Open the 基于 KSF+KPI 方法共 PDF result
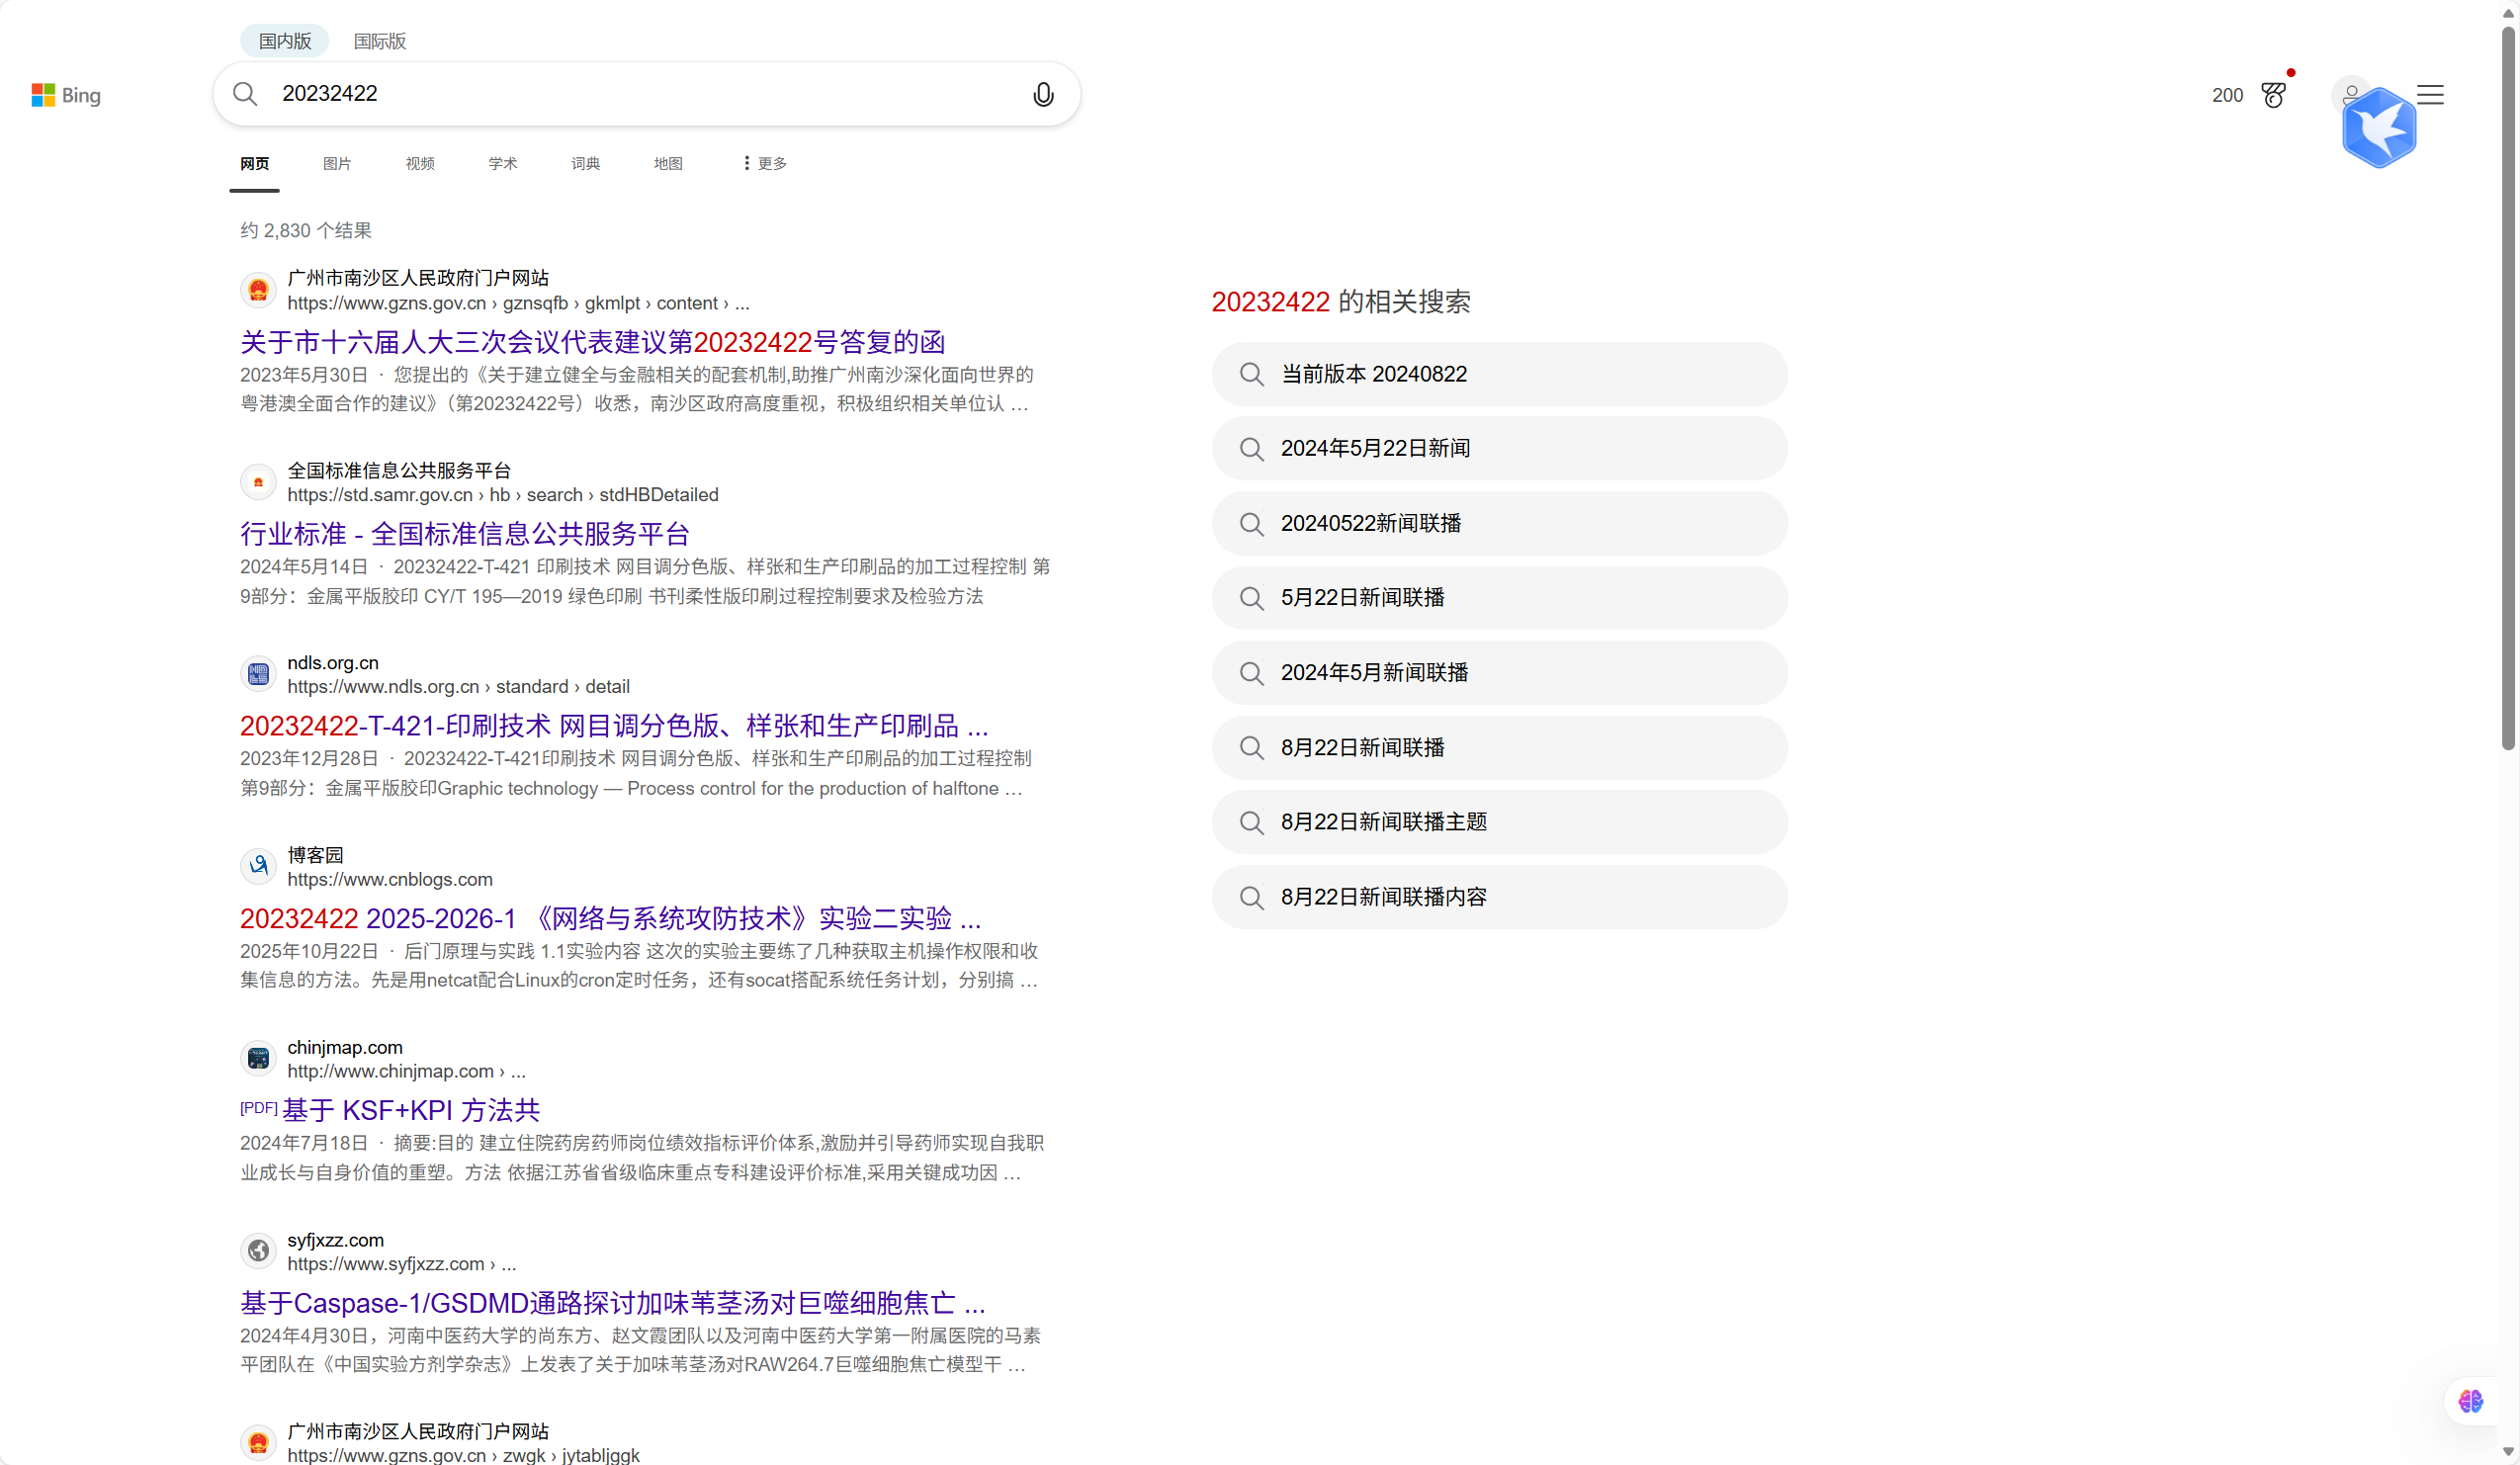This screenshot has width=2520, height=1465. pyautogui.click(x=411, y=1110)
